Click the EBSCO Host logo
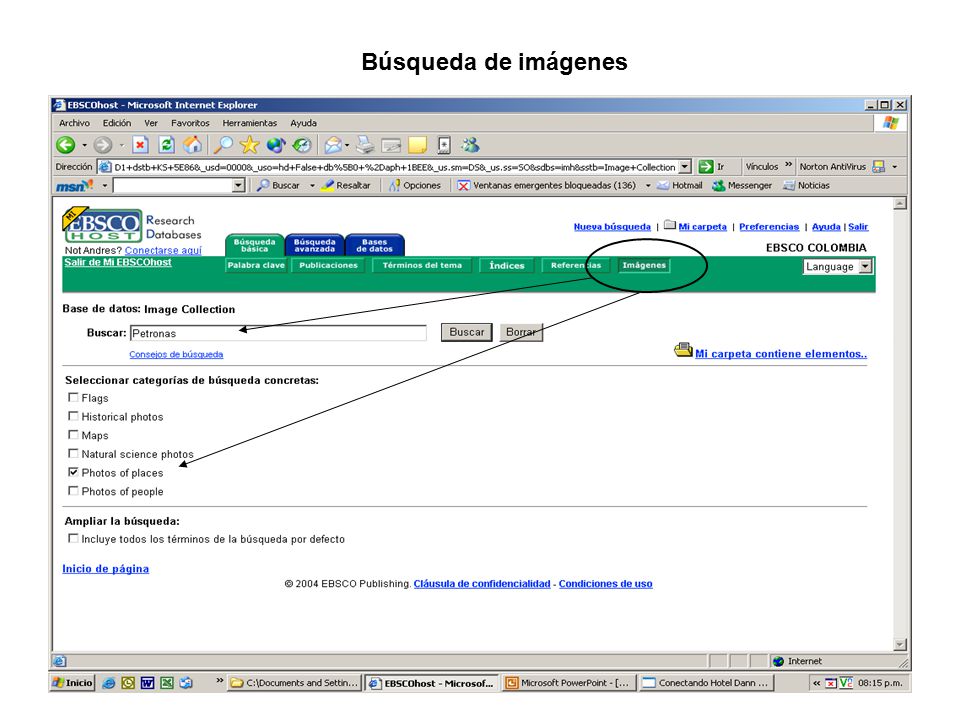Image resolution: width=960 pixels, height=720 pixels. pyautogui.click(x=102, y=225)
